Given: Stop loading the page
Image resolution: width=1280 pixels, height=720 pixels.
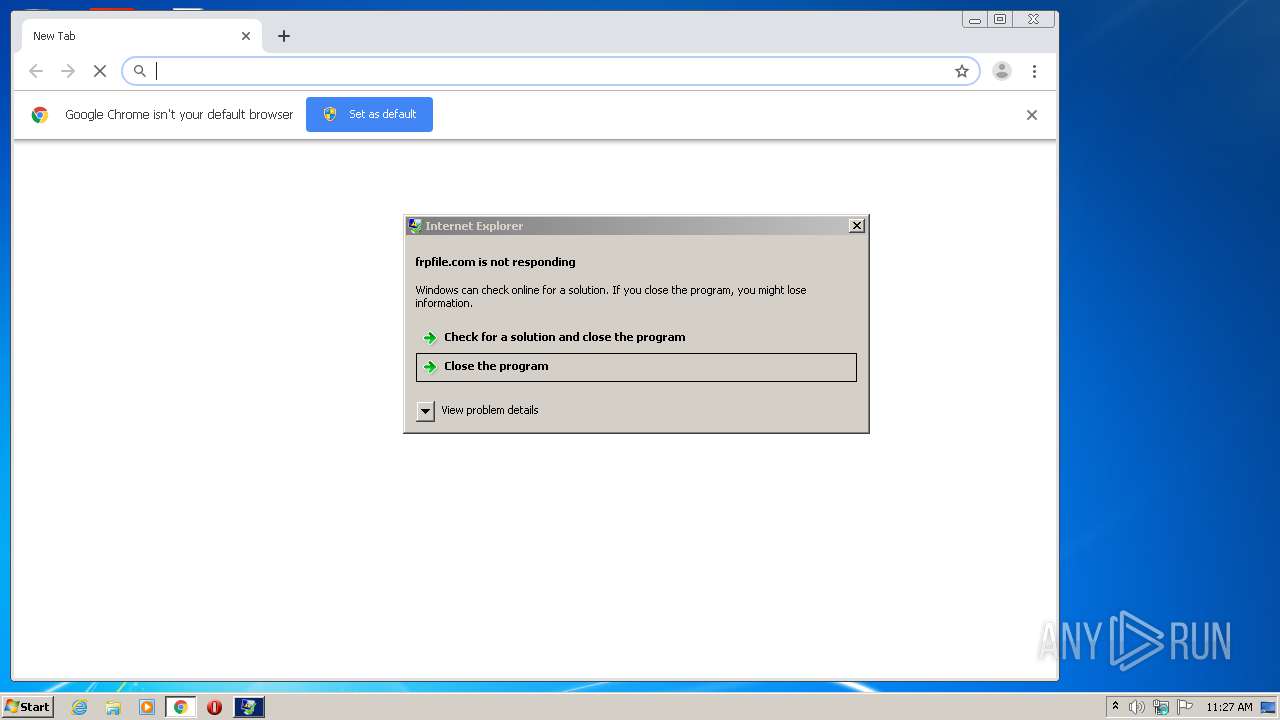Looking at the screenshot, I should 100,71.
